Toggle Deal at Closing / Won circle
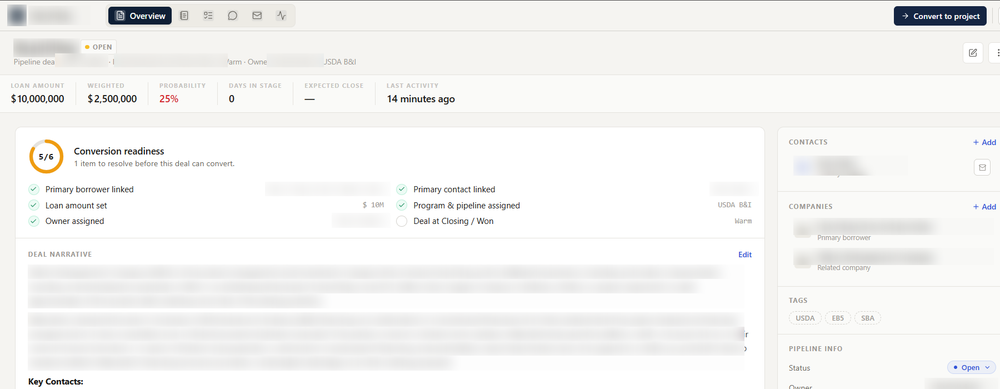Viewport: 1000px width, 389px height. tap(402, 221)
